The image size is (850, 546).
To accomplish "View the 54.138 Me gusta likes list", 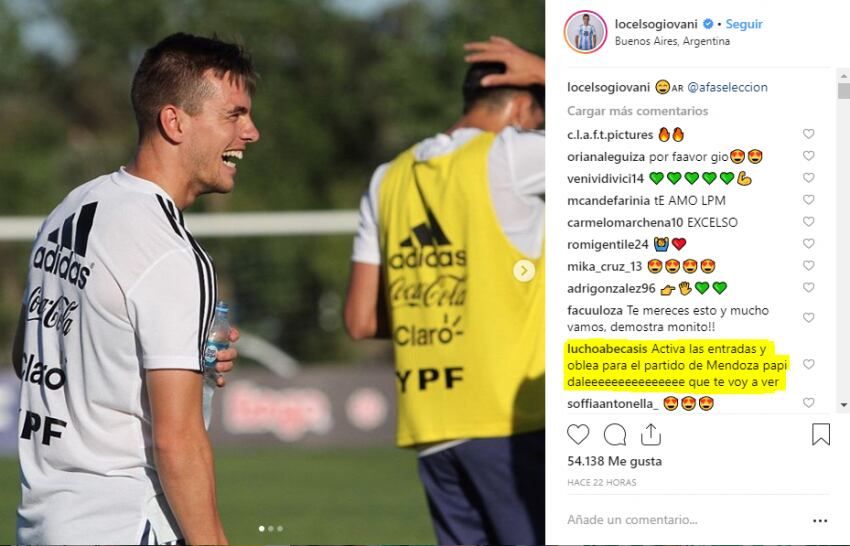I will pos(614,461).
